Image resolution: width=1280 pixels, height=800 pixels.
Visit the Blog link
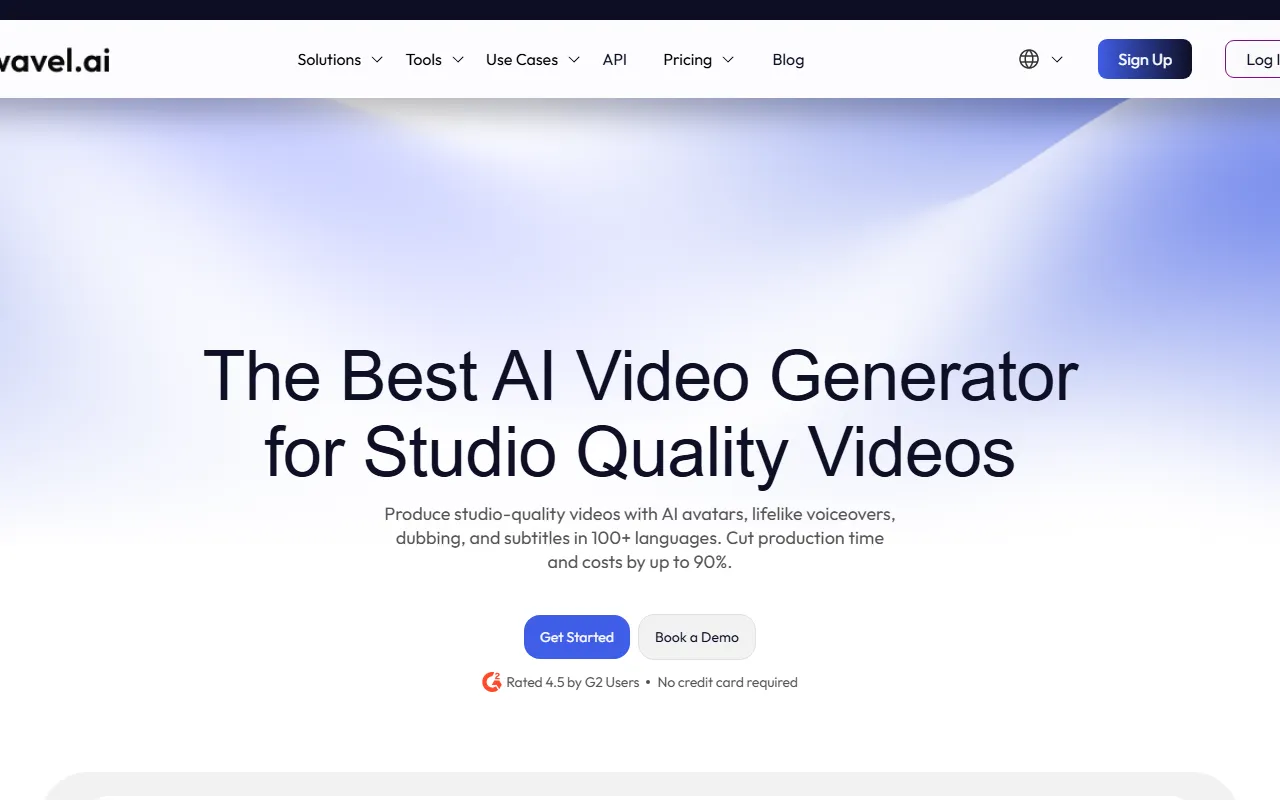coord(788,60)
